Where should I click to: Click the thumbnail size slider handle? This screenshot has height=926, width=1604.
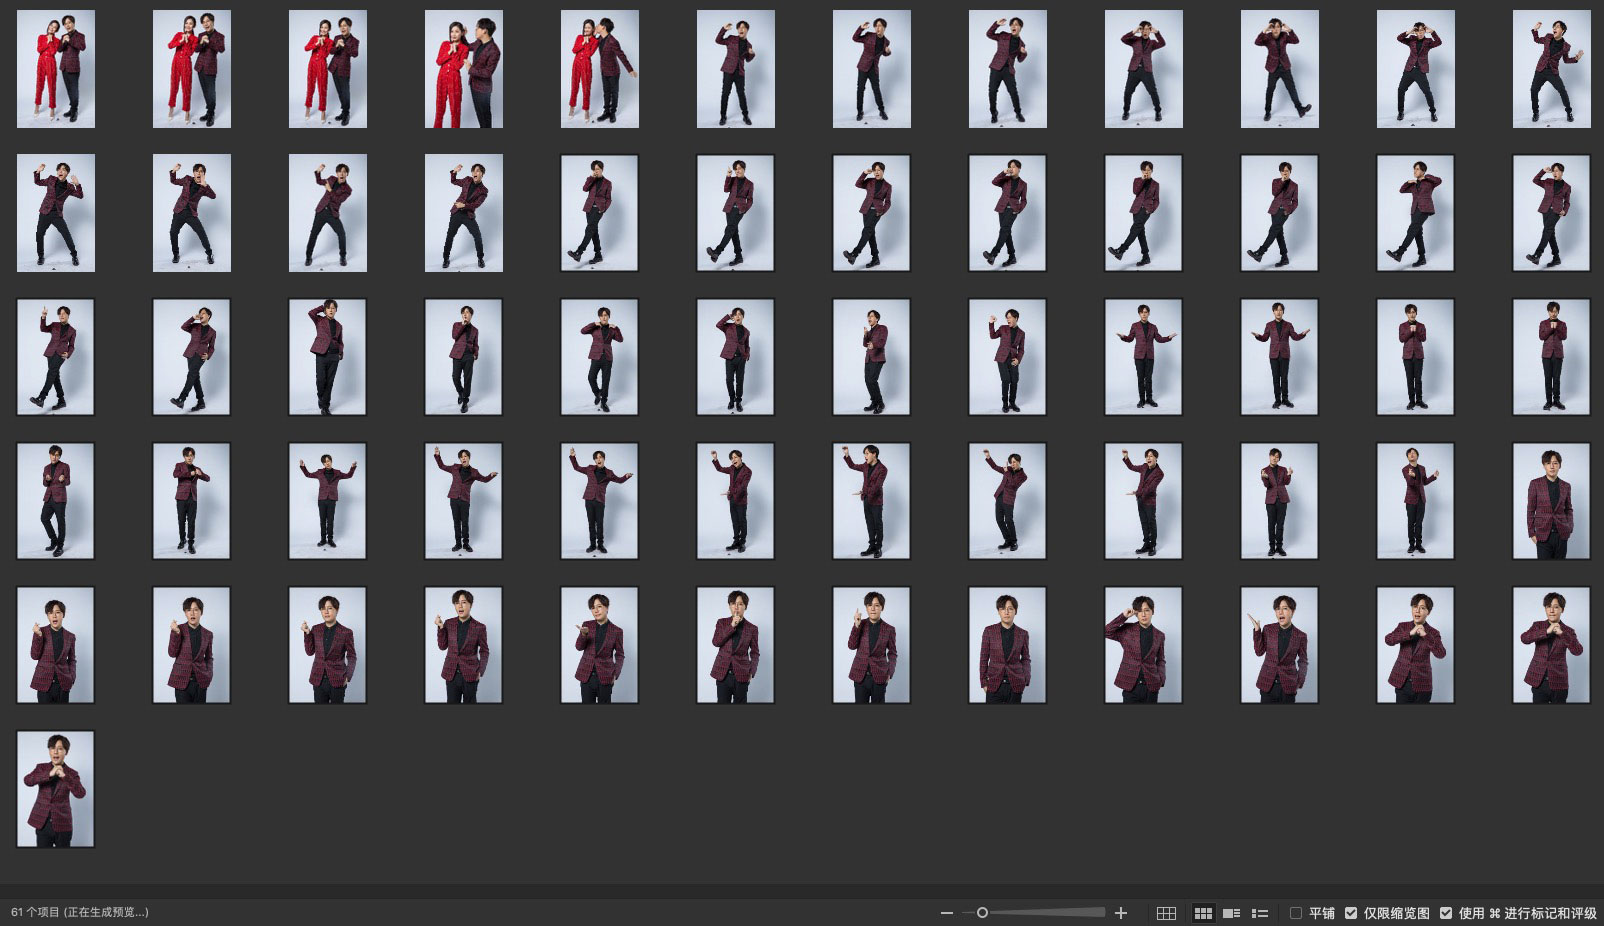click(982, 913)
